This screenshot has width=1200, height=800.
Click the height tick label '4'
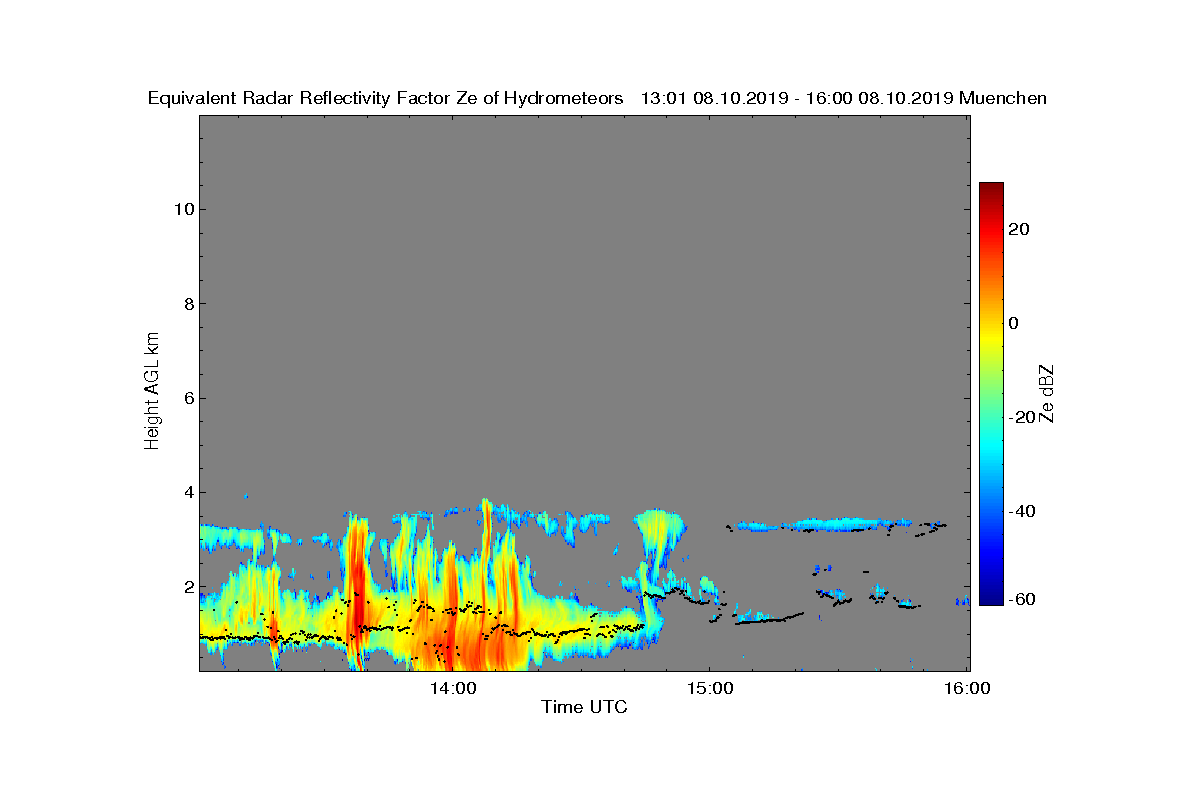(x=188, y=492)
